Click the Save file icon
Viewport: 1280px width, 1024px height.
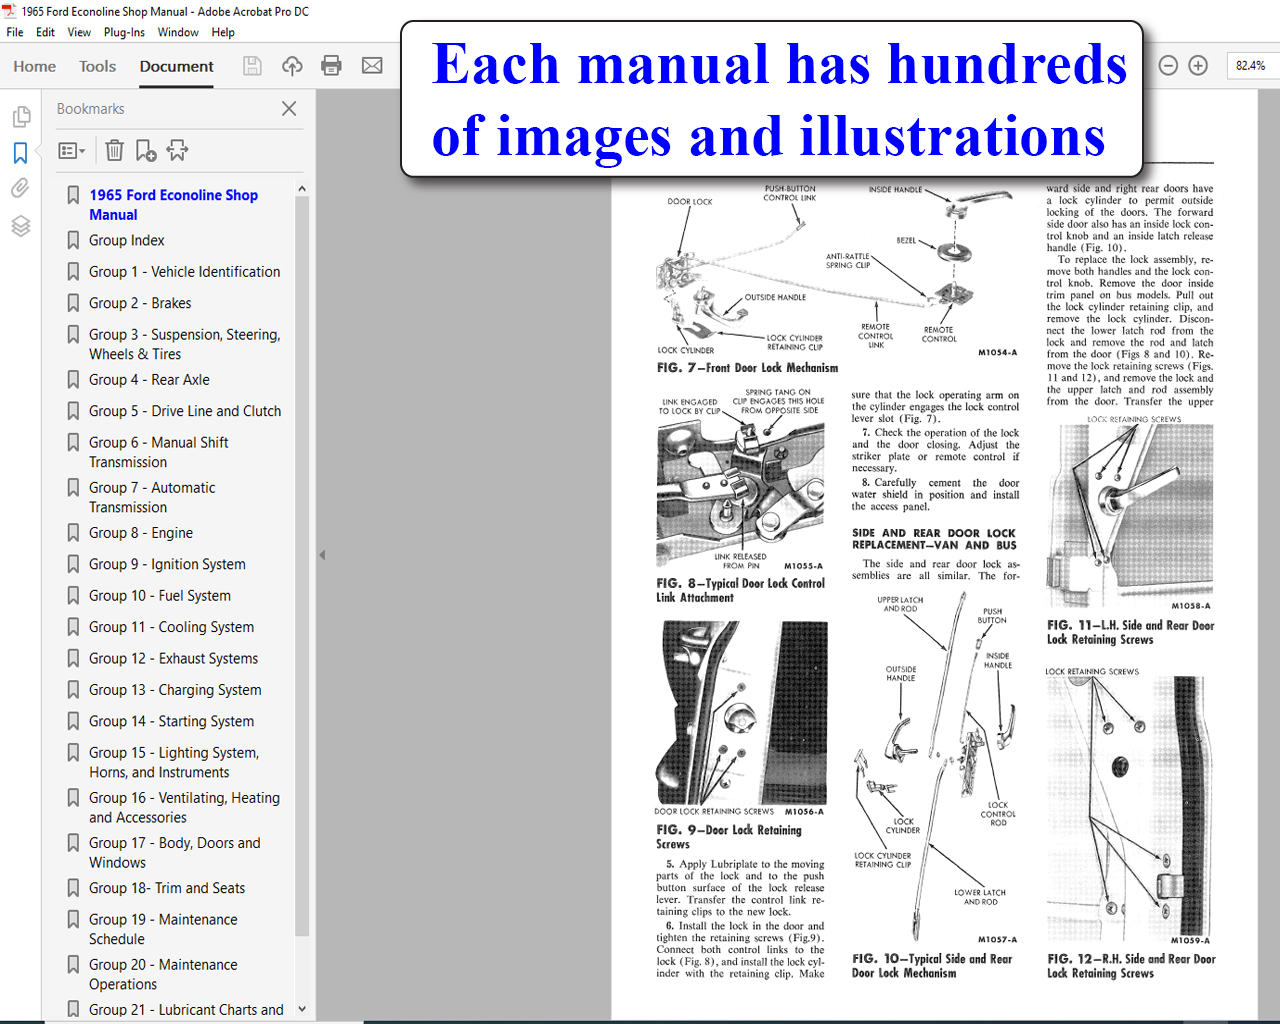click(x=252, y=66)
